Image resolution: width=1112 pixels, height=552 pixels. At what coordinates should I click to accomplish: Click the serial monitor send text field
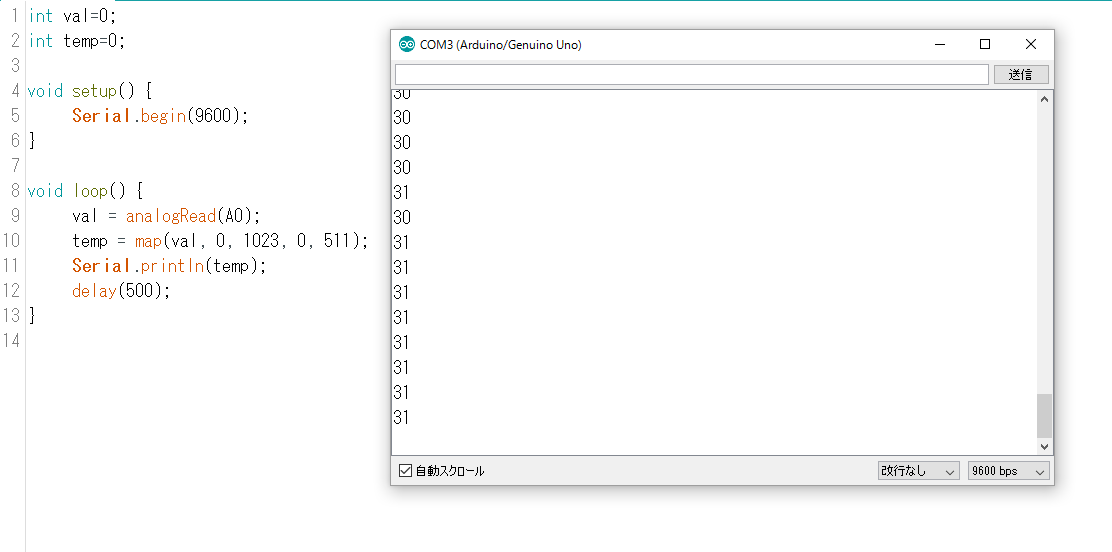(x=691, y=74)
